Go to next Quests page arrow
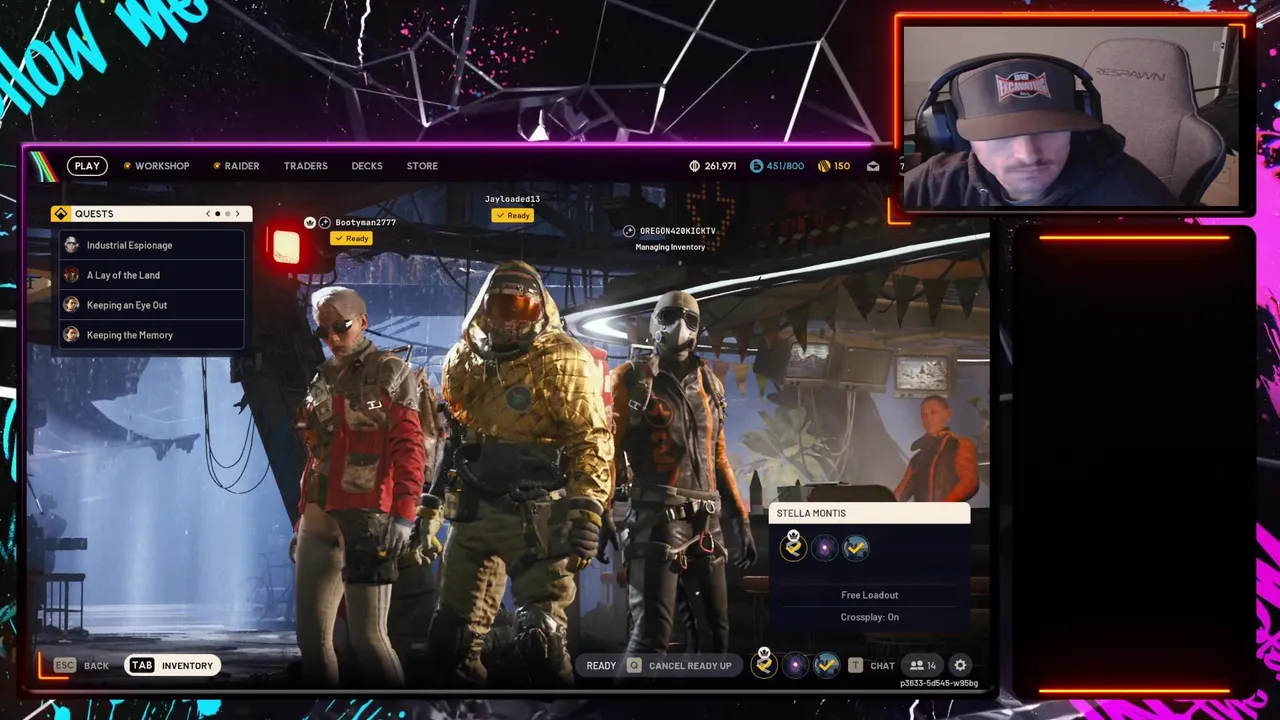The width and height of the screenshot is (1280, 720). click(x=238, y=214)
